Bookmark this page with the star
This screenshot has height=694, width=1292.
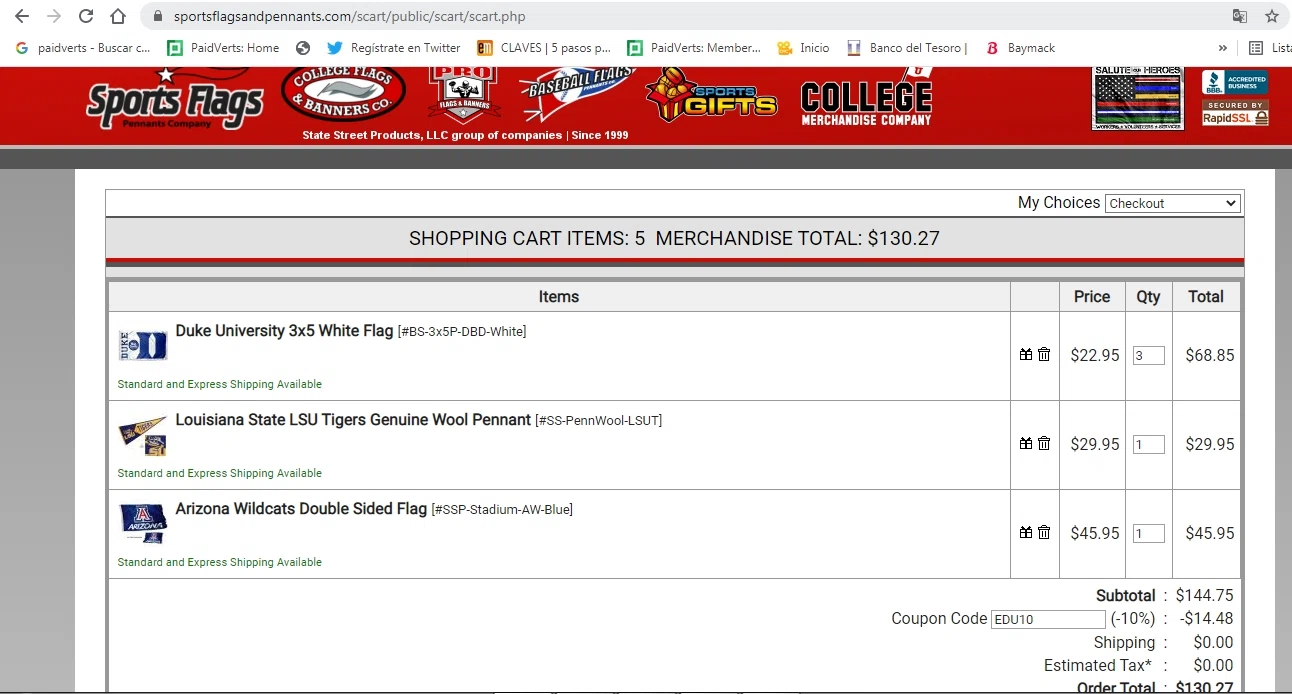click(x=1272, y=16)
